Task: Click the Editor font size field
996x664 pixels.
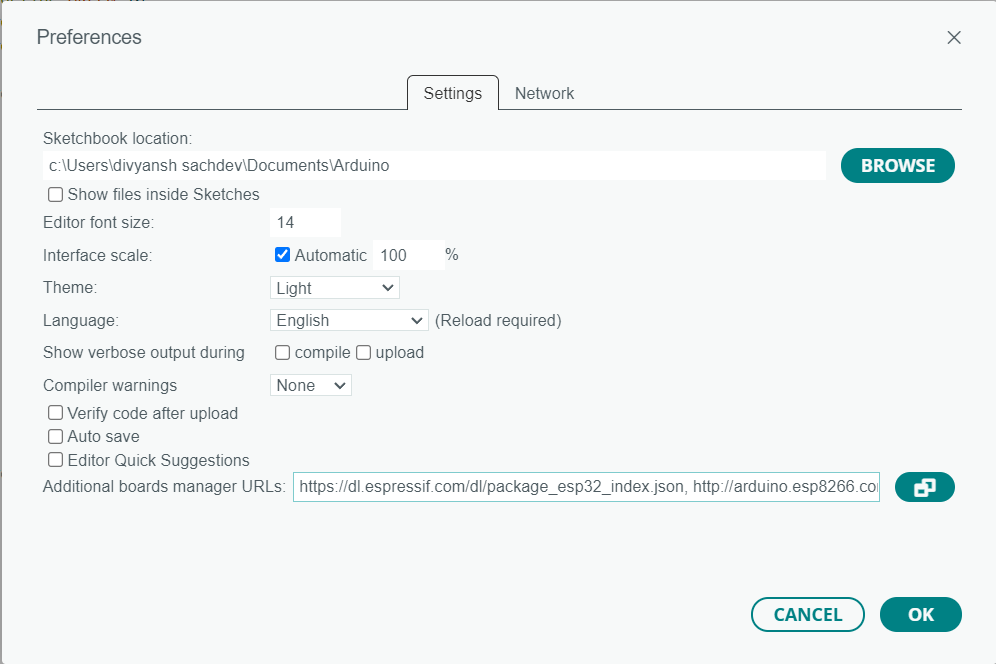Action: [x=305, y=223]
